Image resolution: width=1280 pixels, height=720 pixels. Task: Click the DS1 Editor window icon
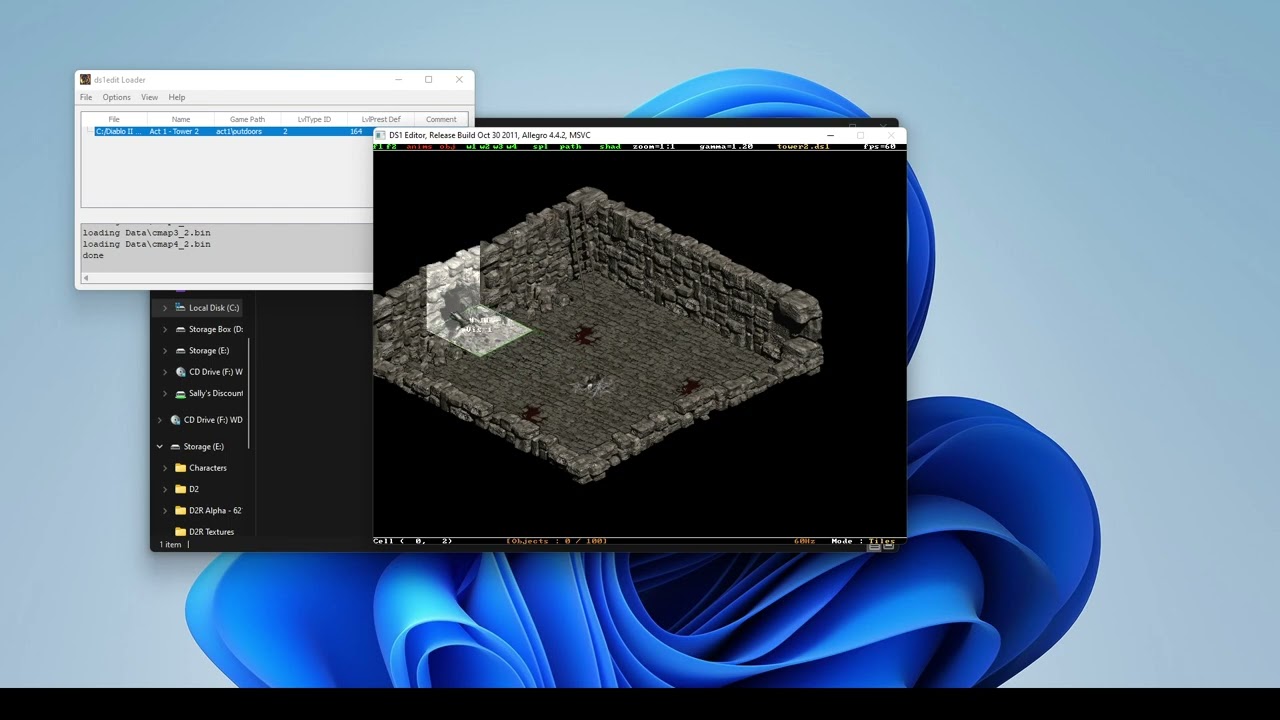coord(381,135)
